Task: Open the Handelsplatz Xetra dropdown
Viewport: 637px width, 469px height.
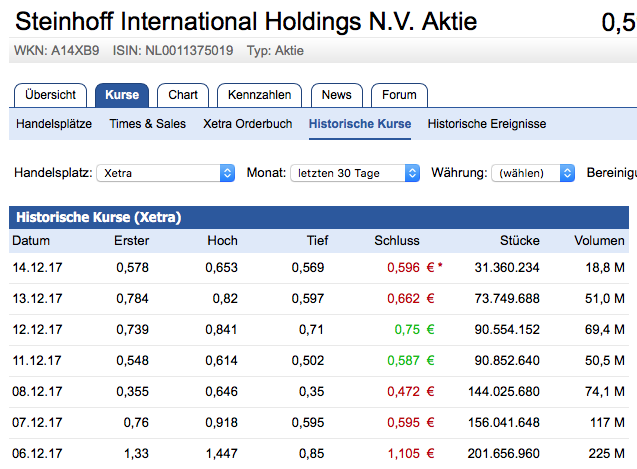Action: (x=165, y=173)
